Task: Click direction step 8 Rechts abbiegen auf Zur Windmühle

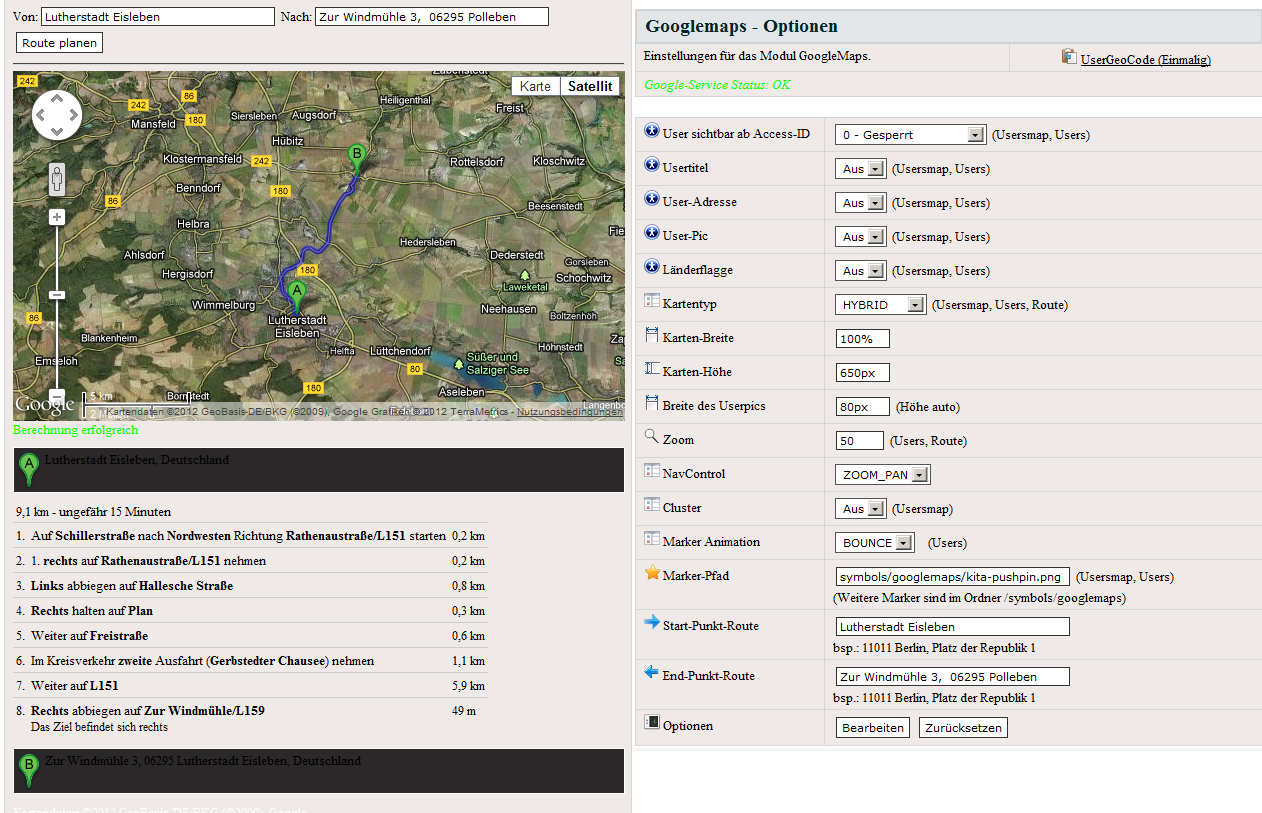Action: (251, 719)
